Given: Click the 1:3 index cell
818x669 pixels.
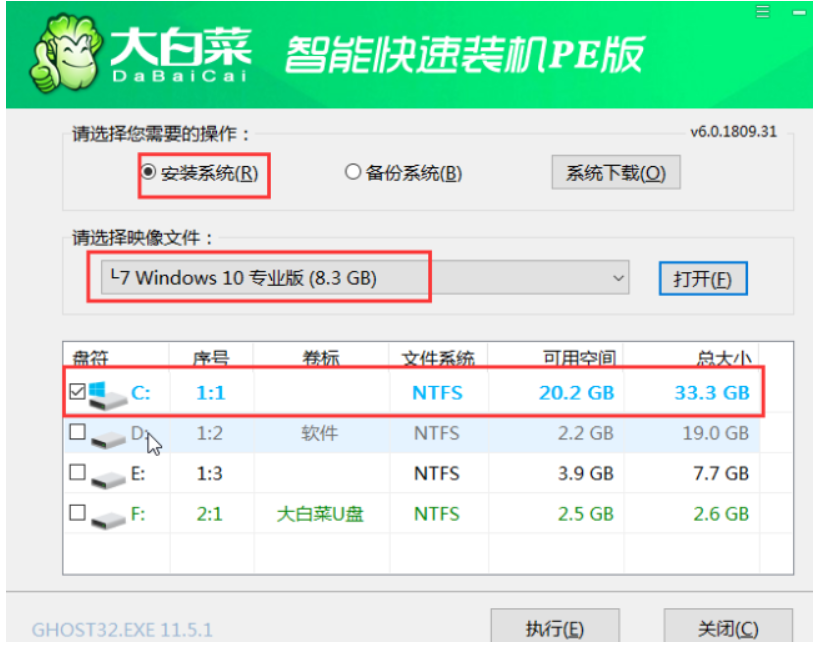Looking at the screenshot, I should (210, 473).
